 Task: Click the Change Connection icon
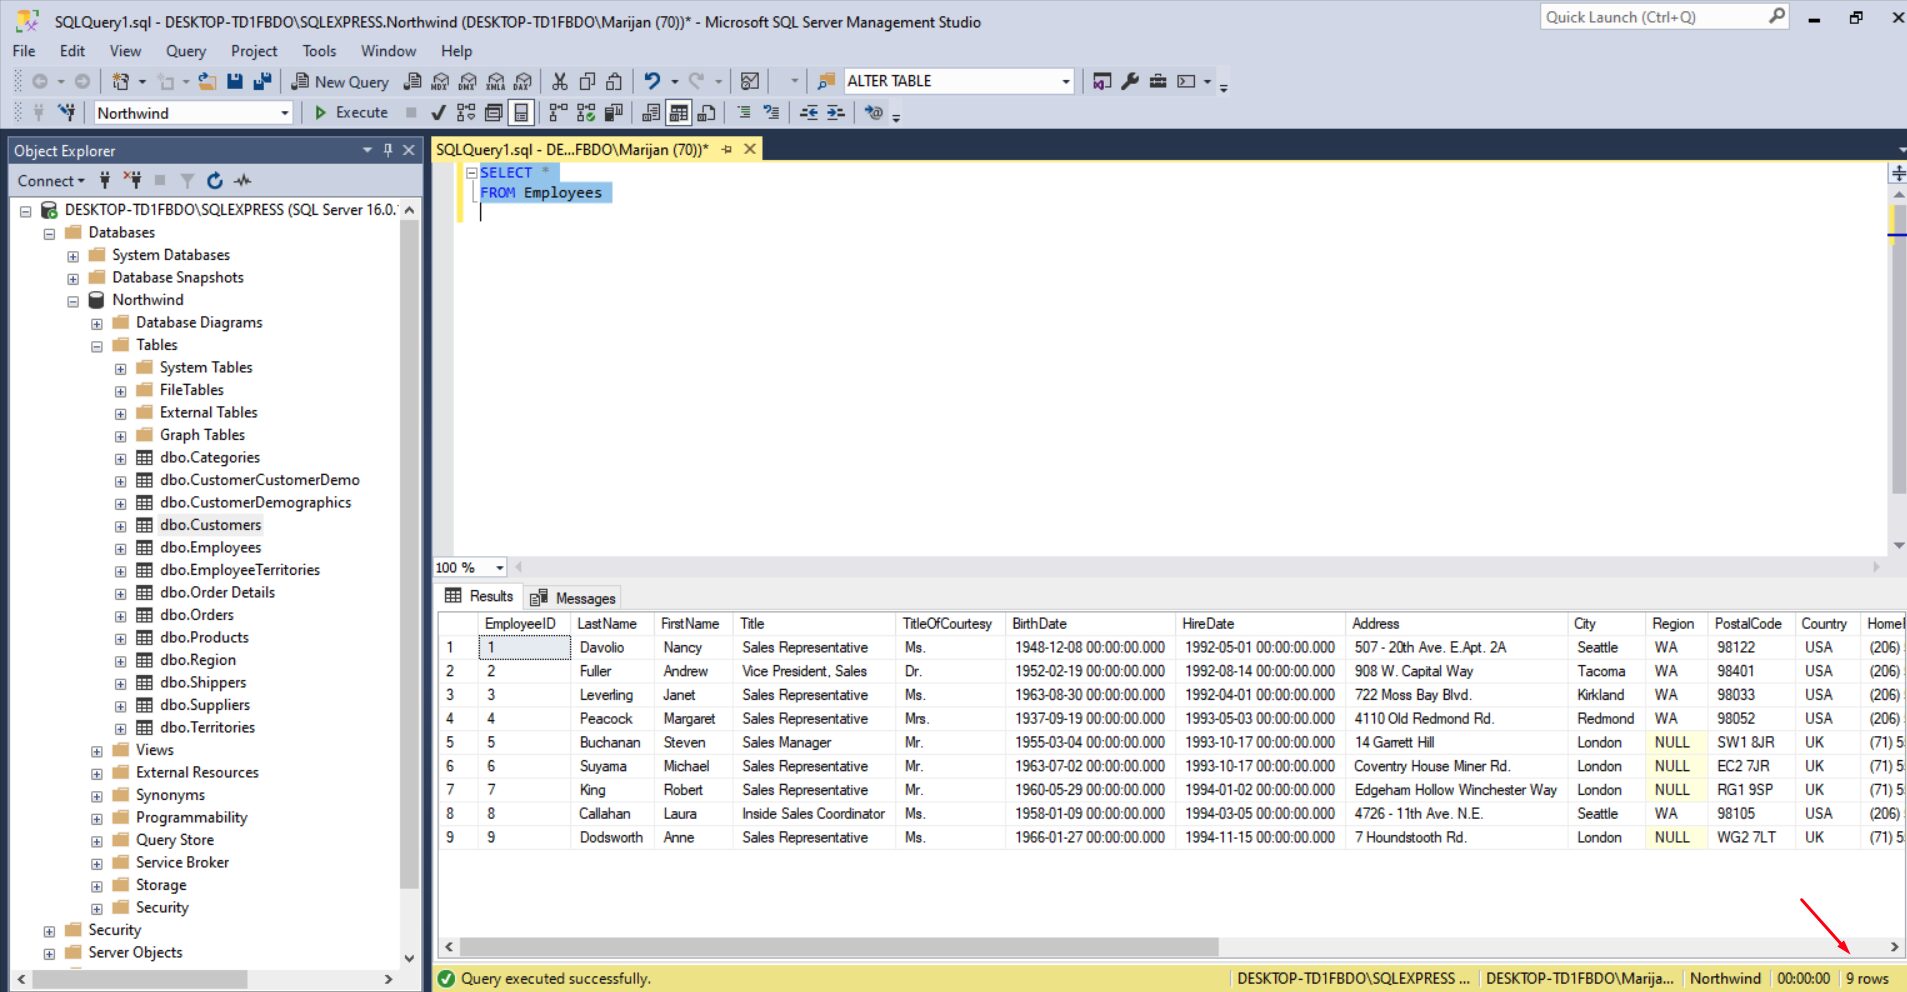66,112
